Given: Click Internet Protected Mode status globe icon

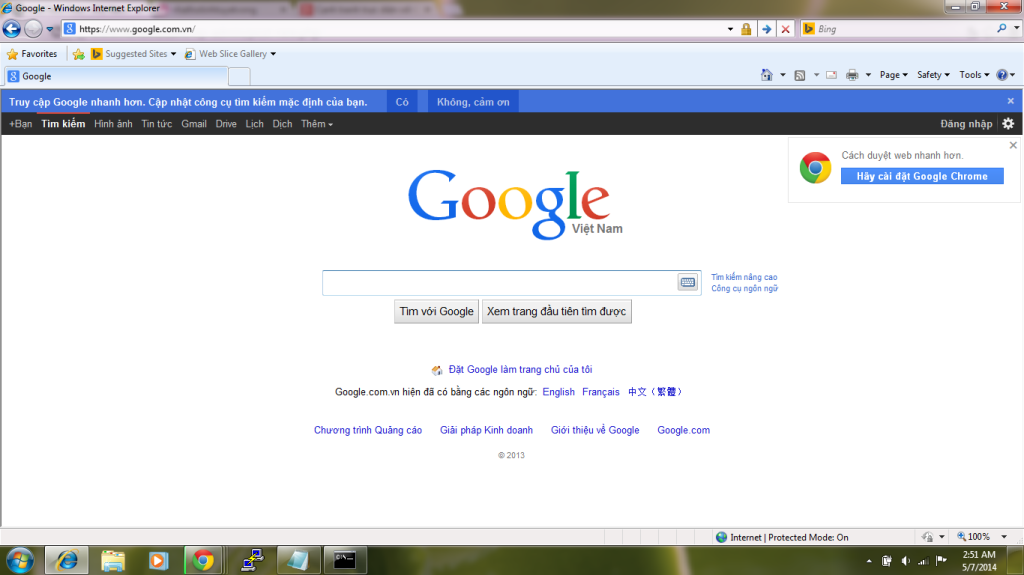Looking at the screenshot, I should click(722, 537).
